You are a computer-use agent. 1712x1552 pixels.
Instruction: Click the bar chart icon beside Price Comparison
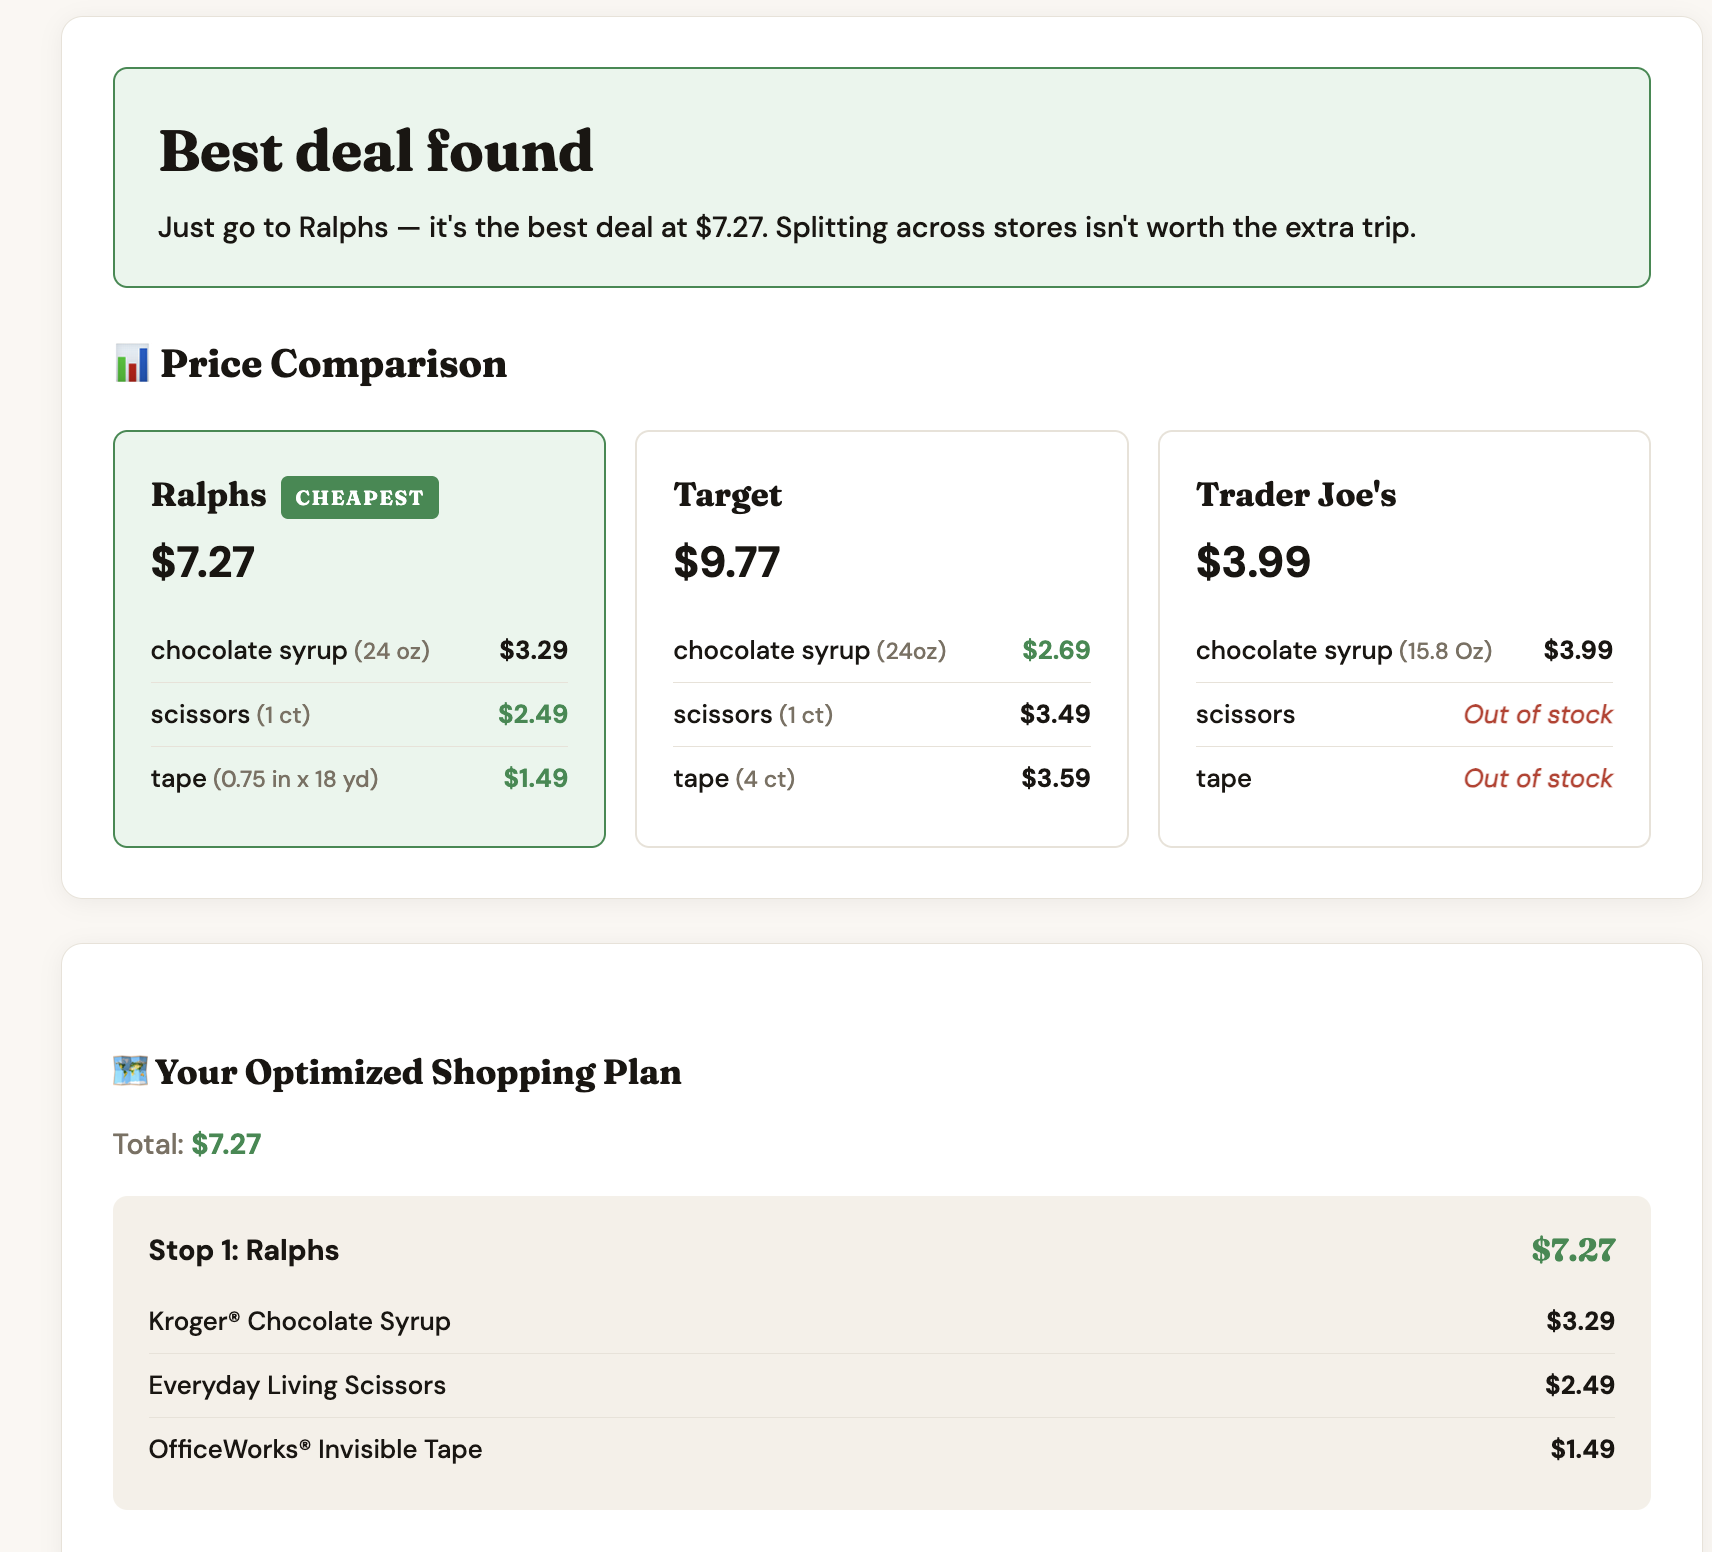[132, 364]
